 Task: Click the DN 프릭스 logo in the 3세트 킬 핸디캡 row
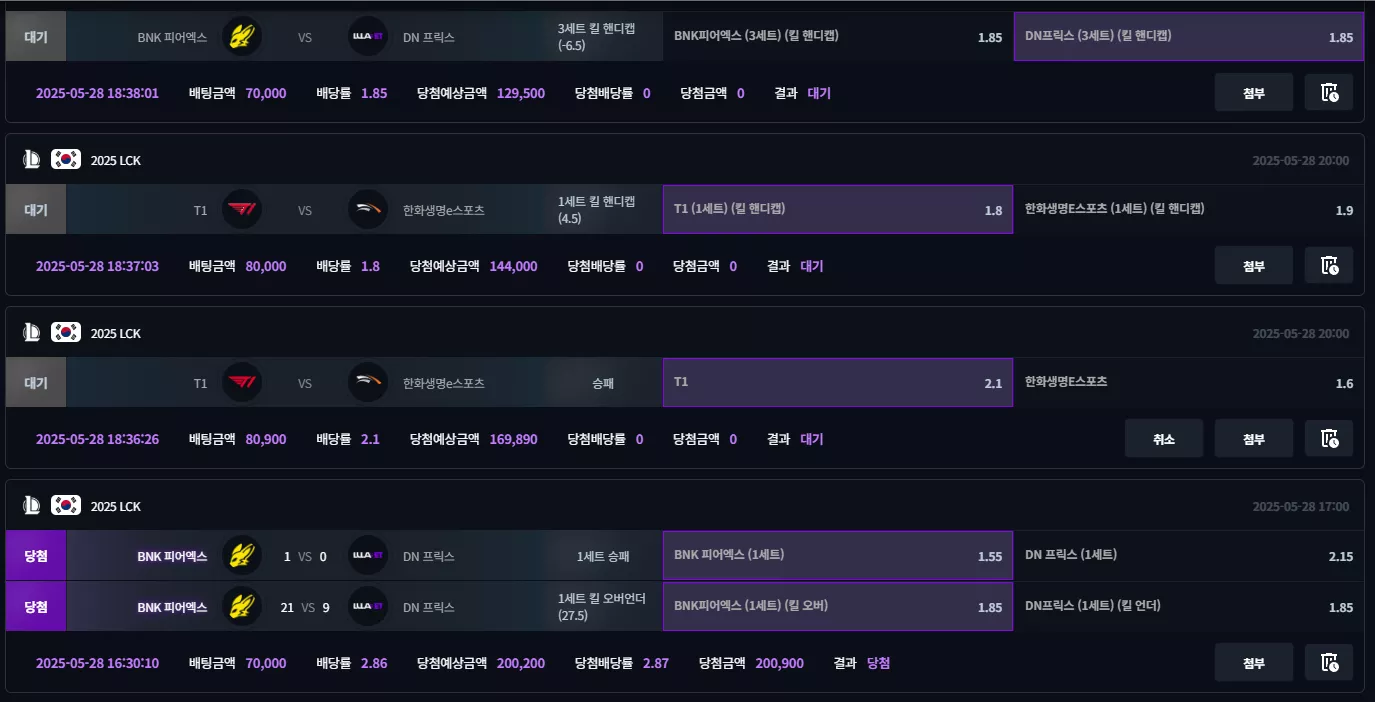tap(367, 37)
